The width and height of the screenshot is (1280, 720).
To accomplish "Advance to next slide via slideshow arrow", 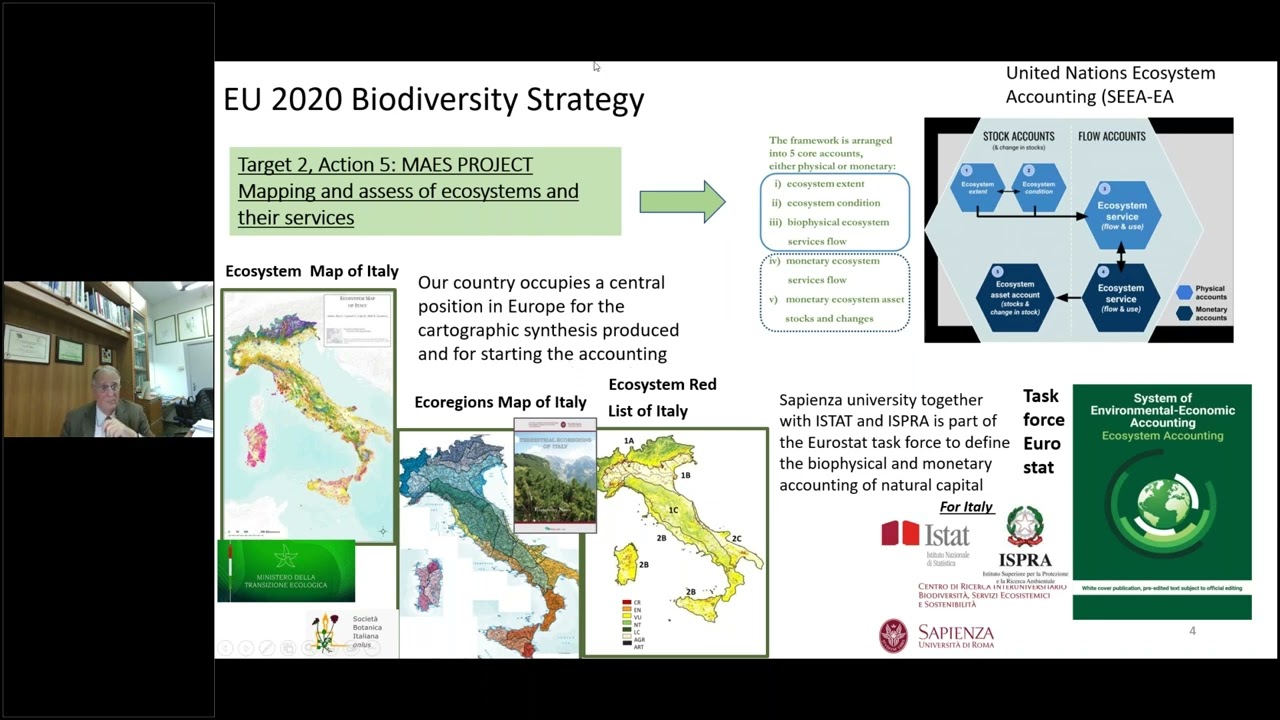I will click(246, 648).
